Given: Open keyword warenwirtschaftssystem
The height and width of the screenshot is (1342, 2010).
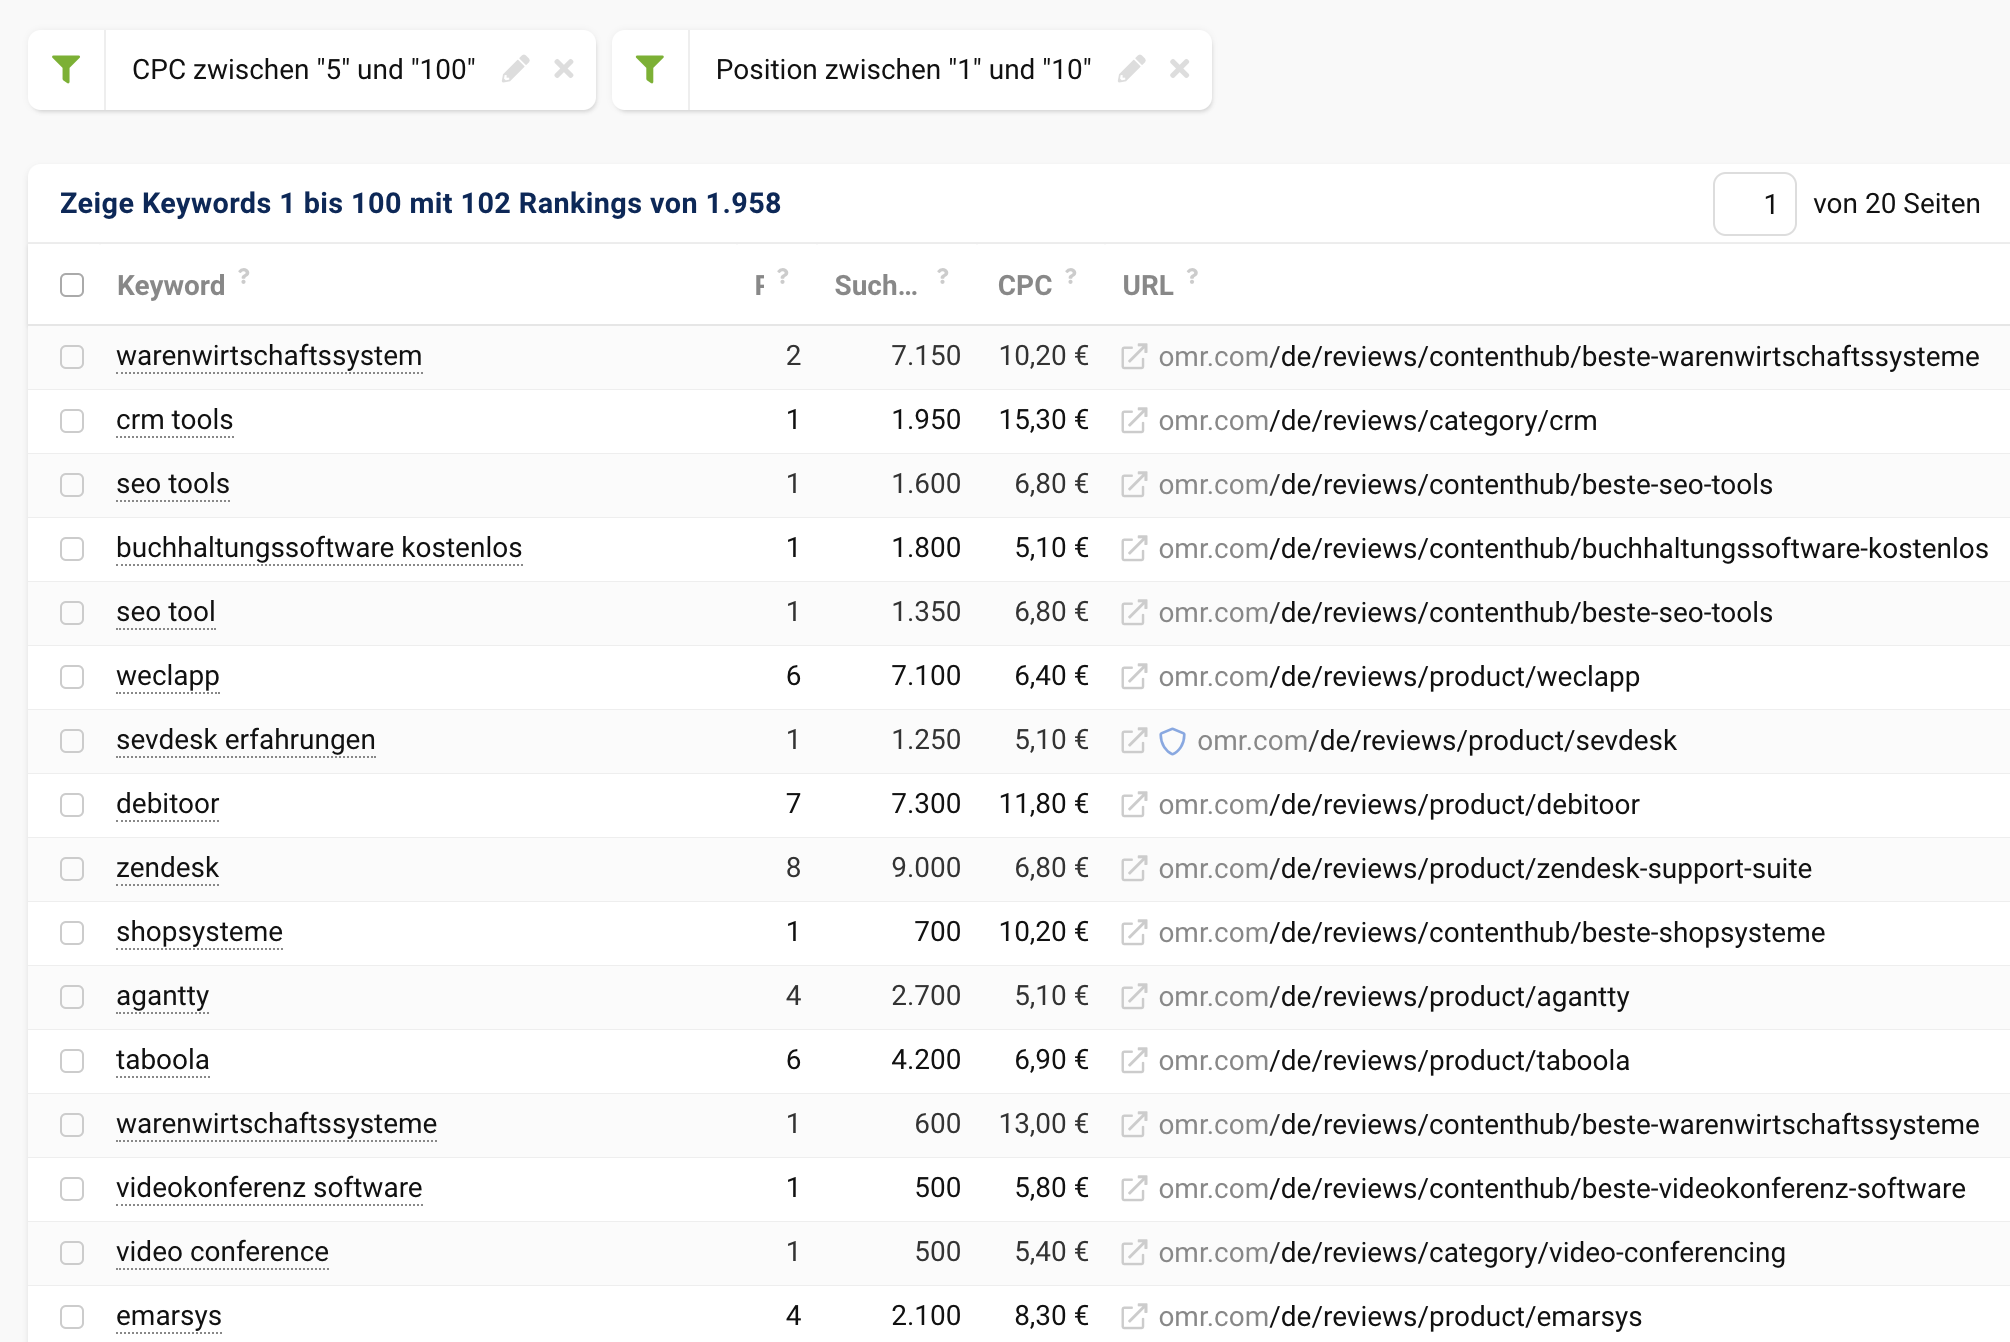Looking at the screenshot, I should 269,356.
